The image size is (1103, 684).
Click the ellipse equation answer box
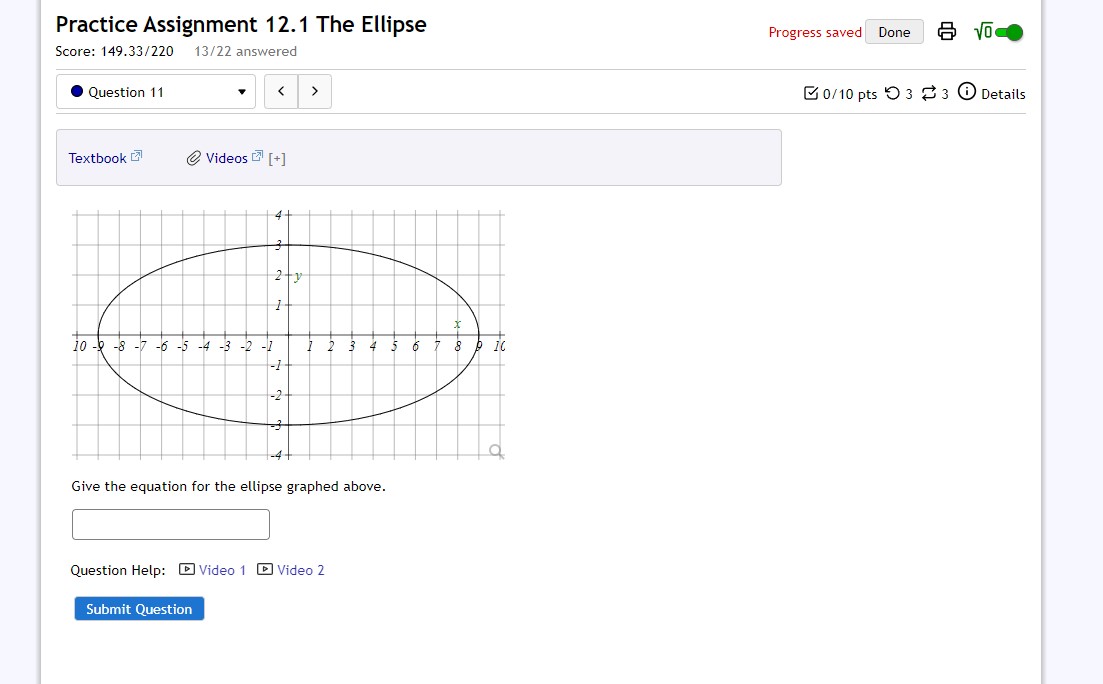point(170,523)
